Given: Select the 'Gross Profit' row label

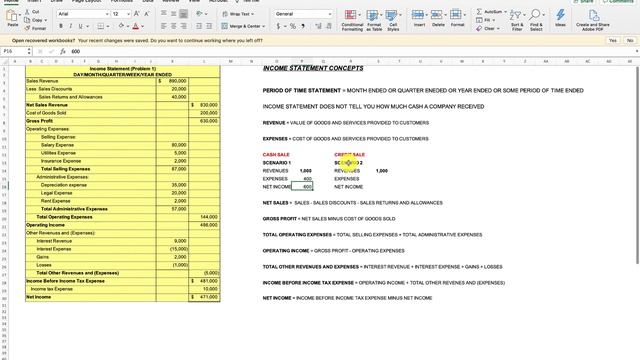Looking at the screenshot, I should [x=40, y=121].
